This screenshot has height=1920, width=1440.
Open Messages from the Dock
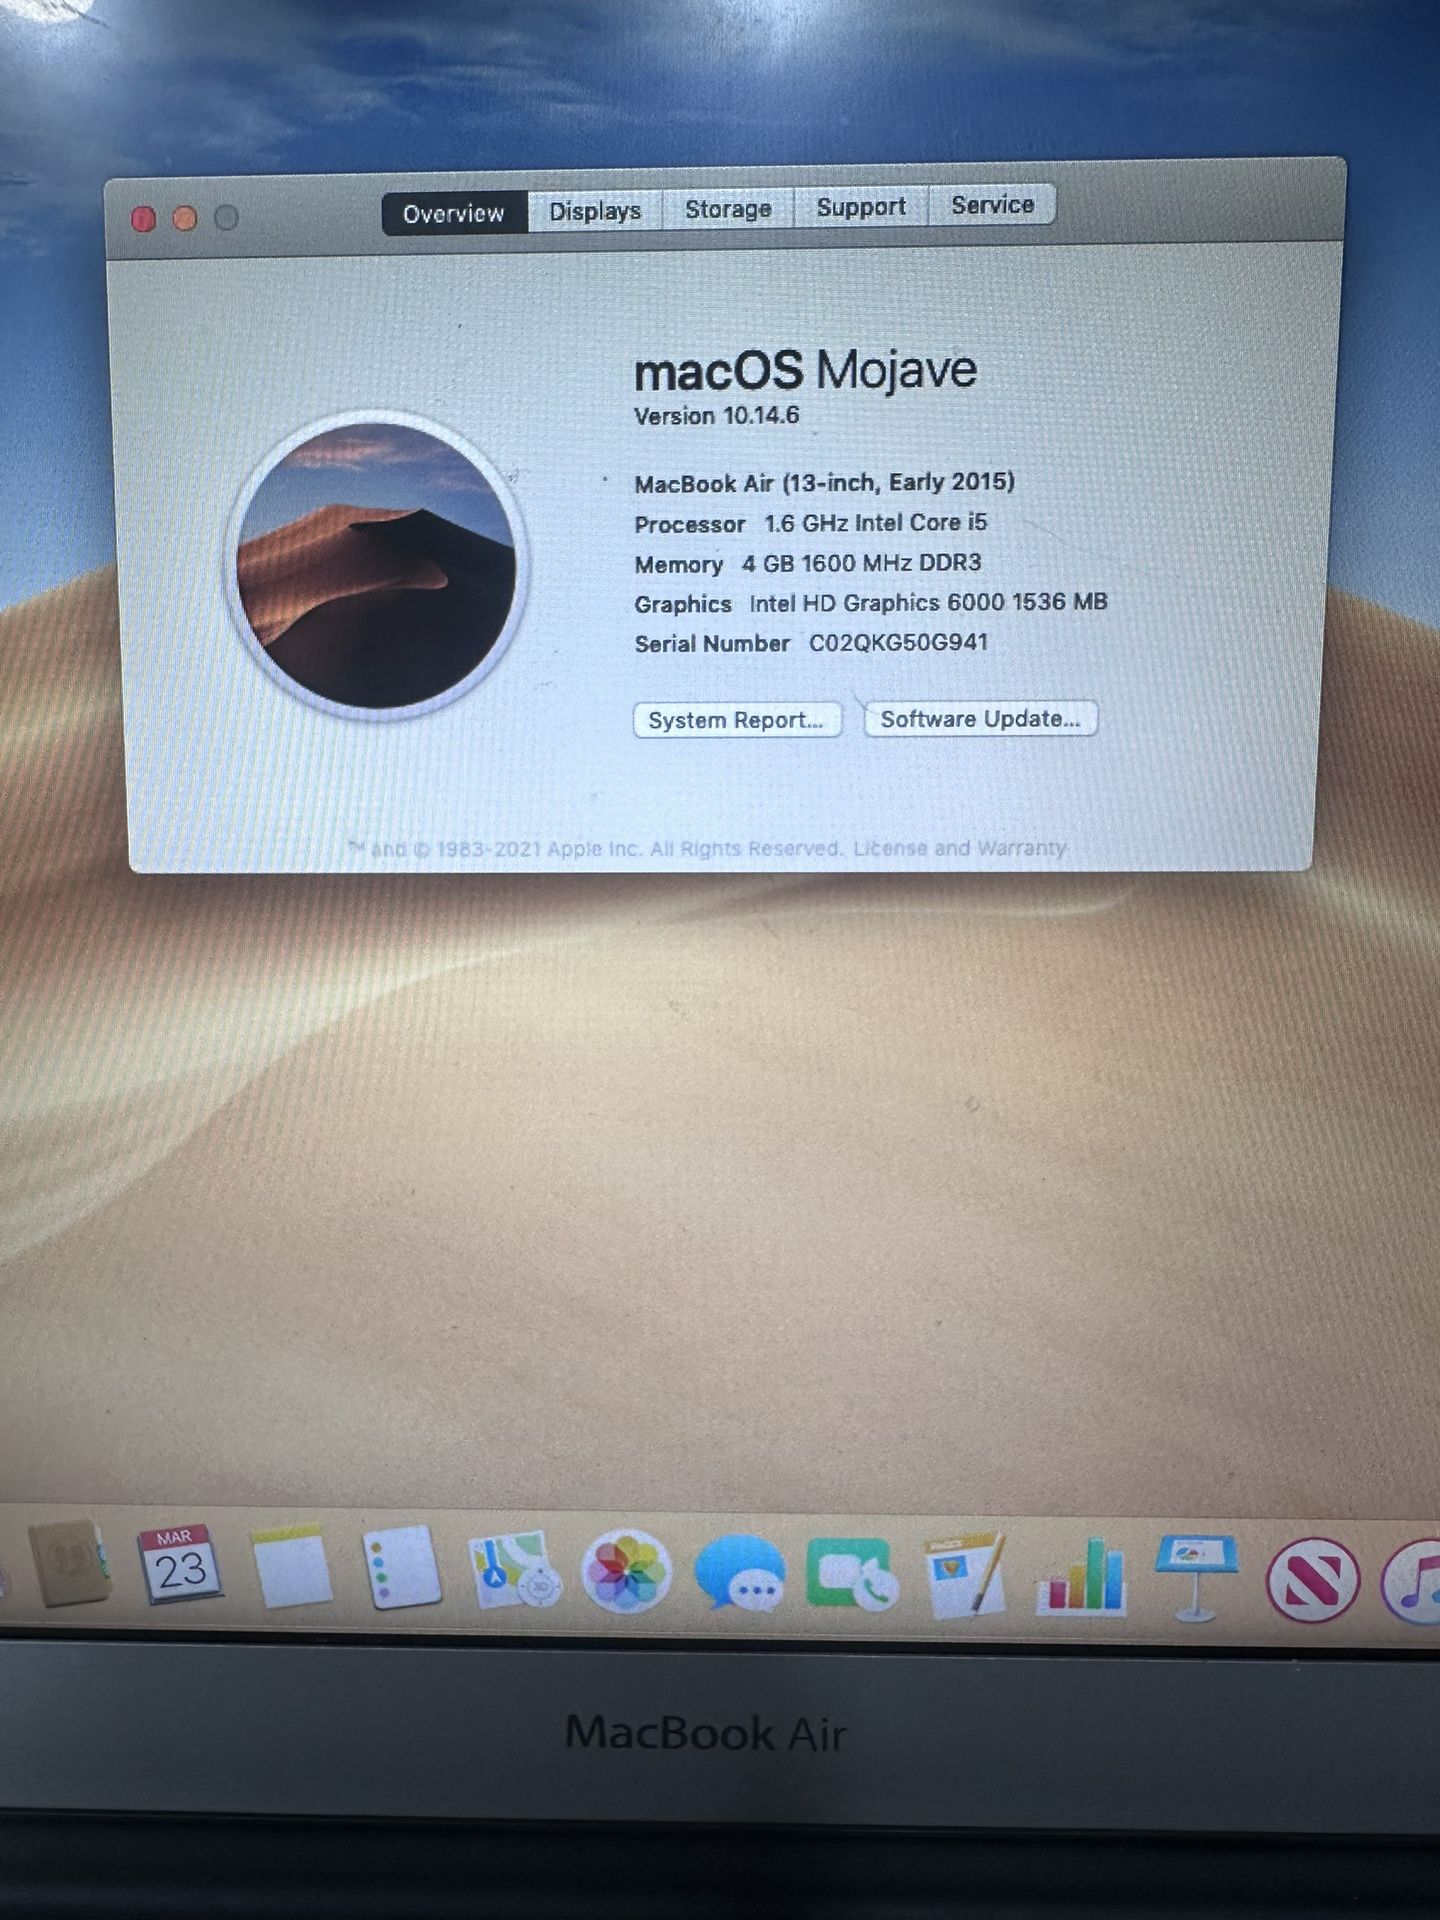pos(741,1573)
